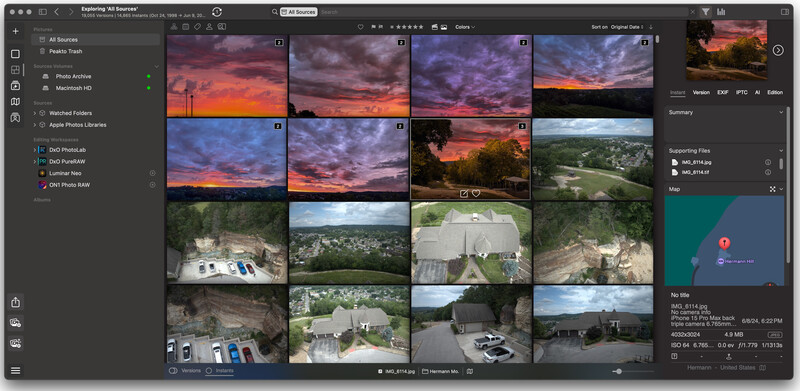Expand the DxO PhotoLab workspace
This screenshot has width=800, height=391.
coord(35,150)
